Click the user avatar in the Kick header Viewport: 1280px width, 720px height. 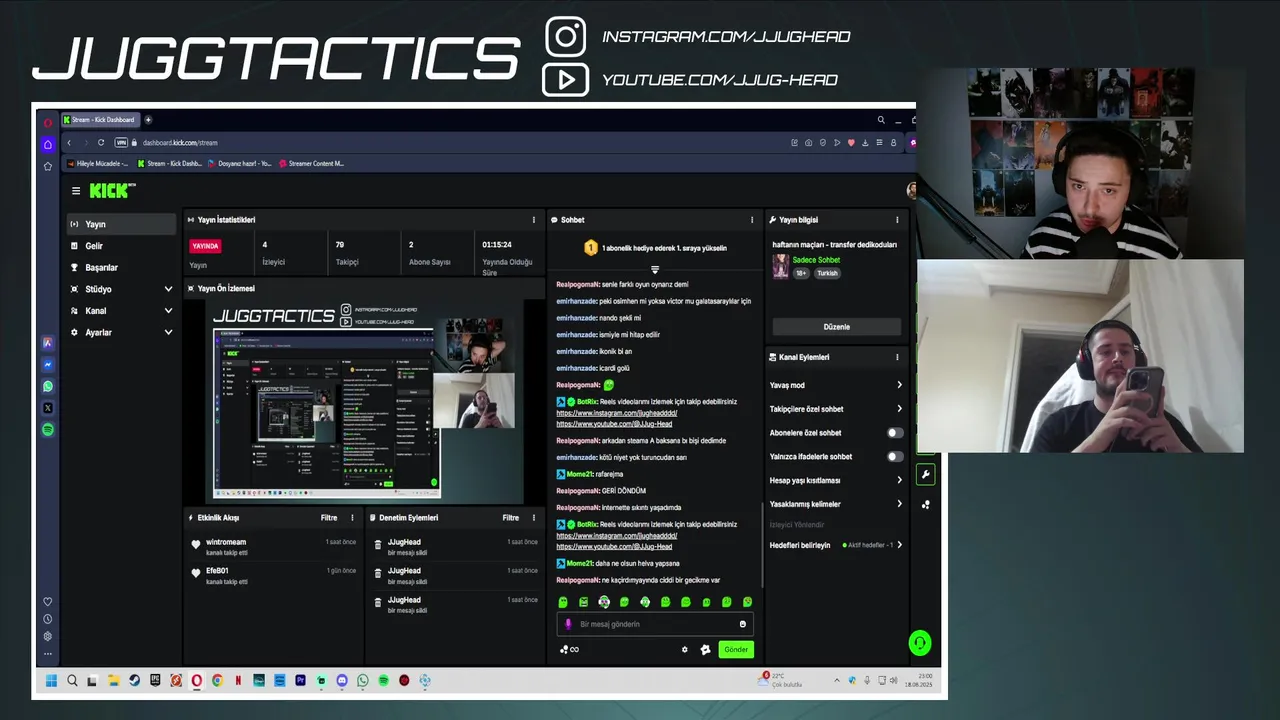(x=911, y=190)
